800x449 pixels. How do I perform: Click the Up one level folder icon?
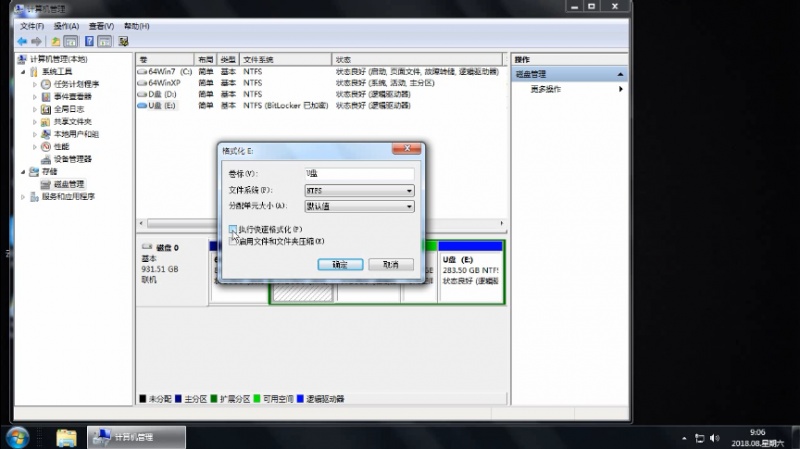pyautogui.click(x=55, y=41)
